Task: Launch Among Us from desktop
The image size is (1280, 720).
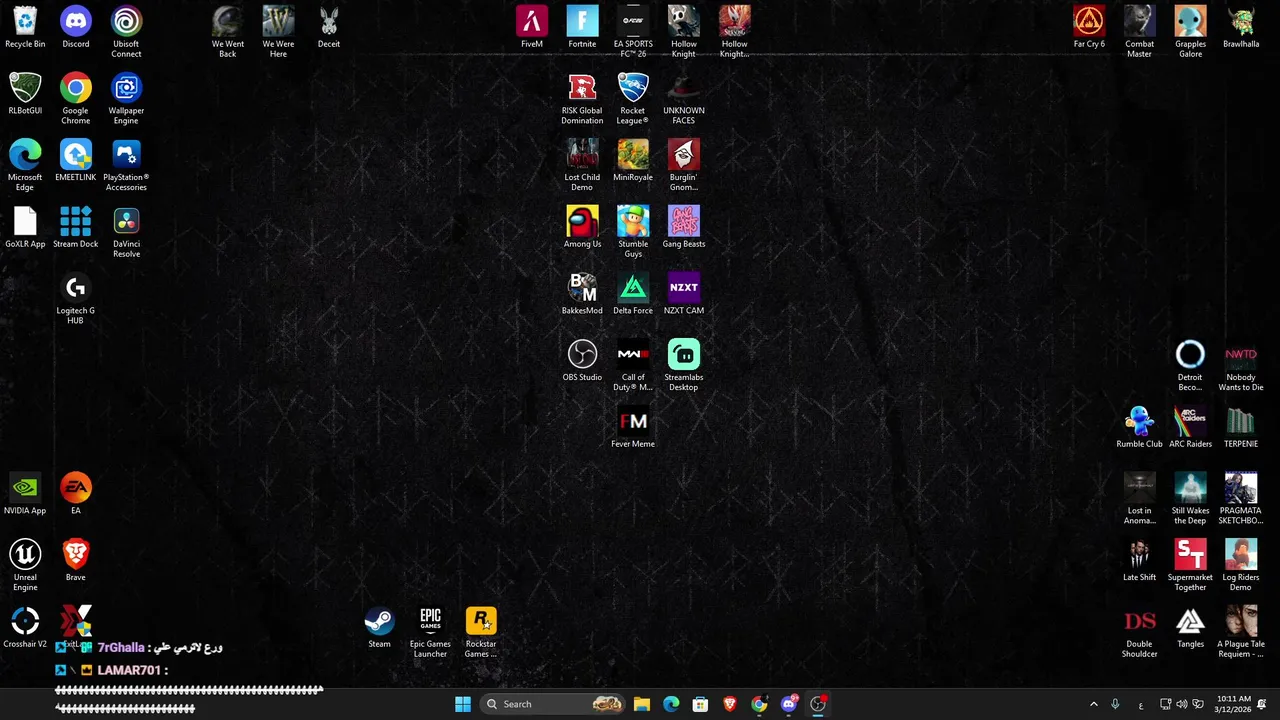Action: (x=582, y=227)
